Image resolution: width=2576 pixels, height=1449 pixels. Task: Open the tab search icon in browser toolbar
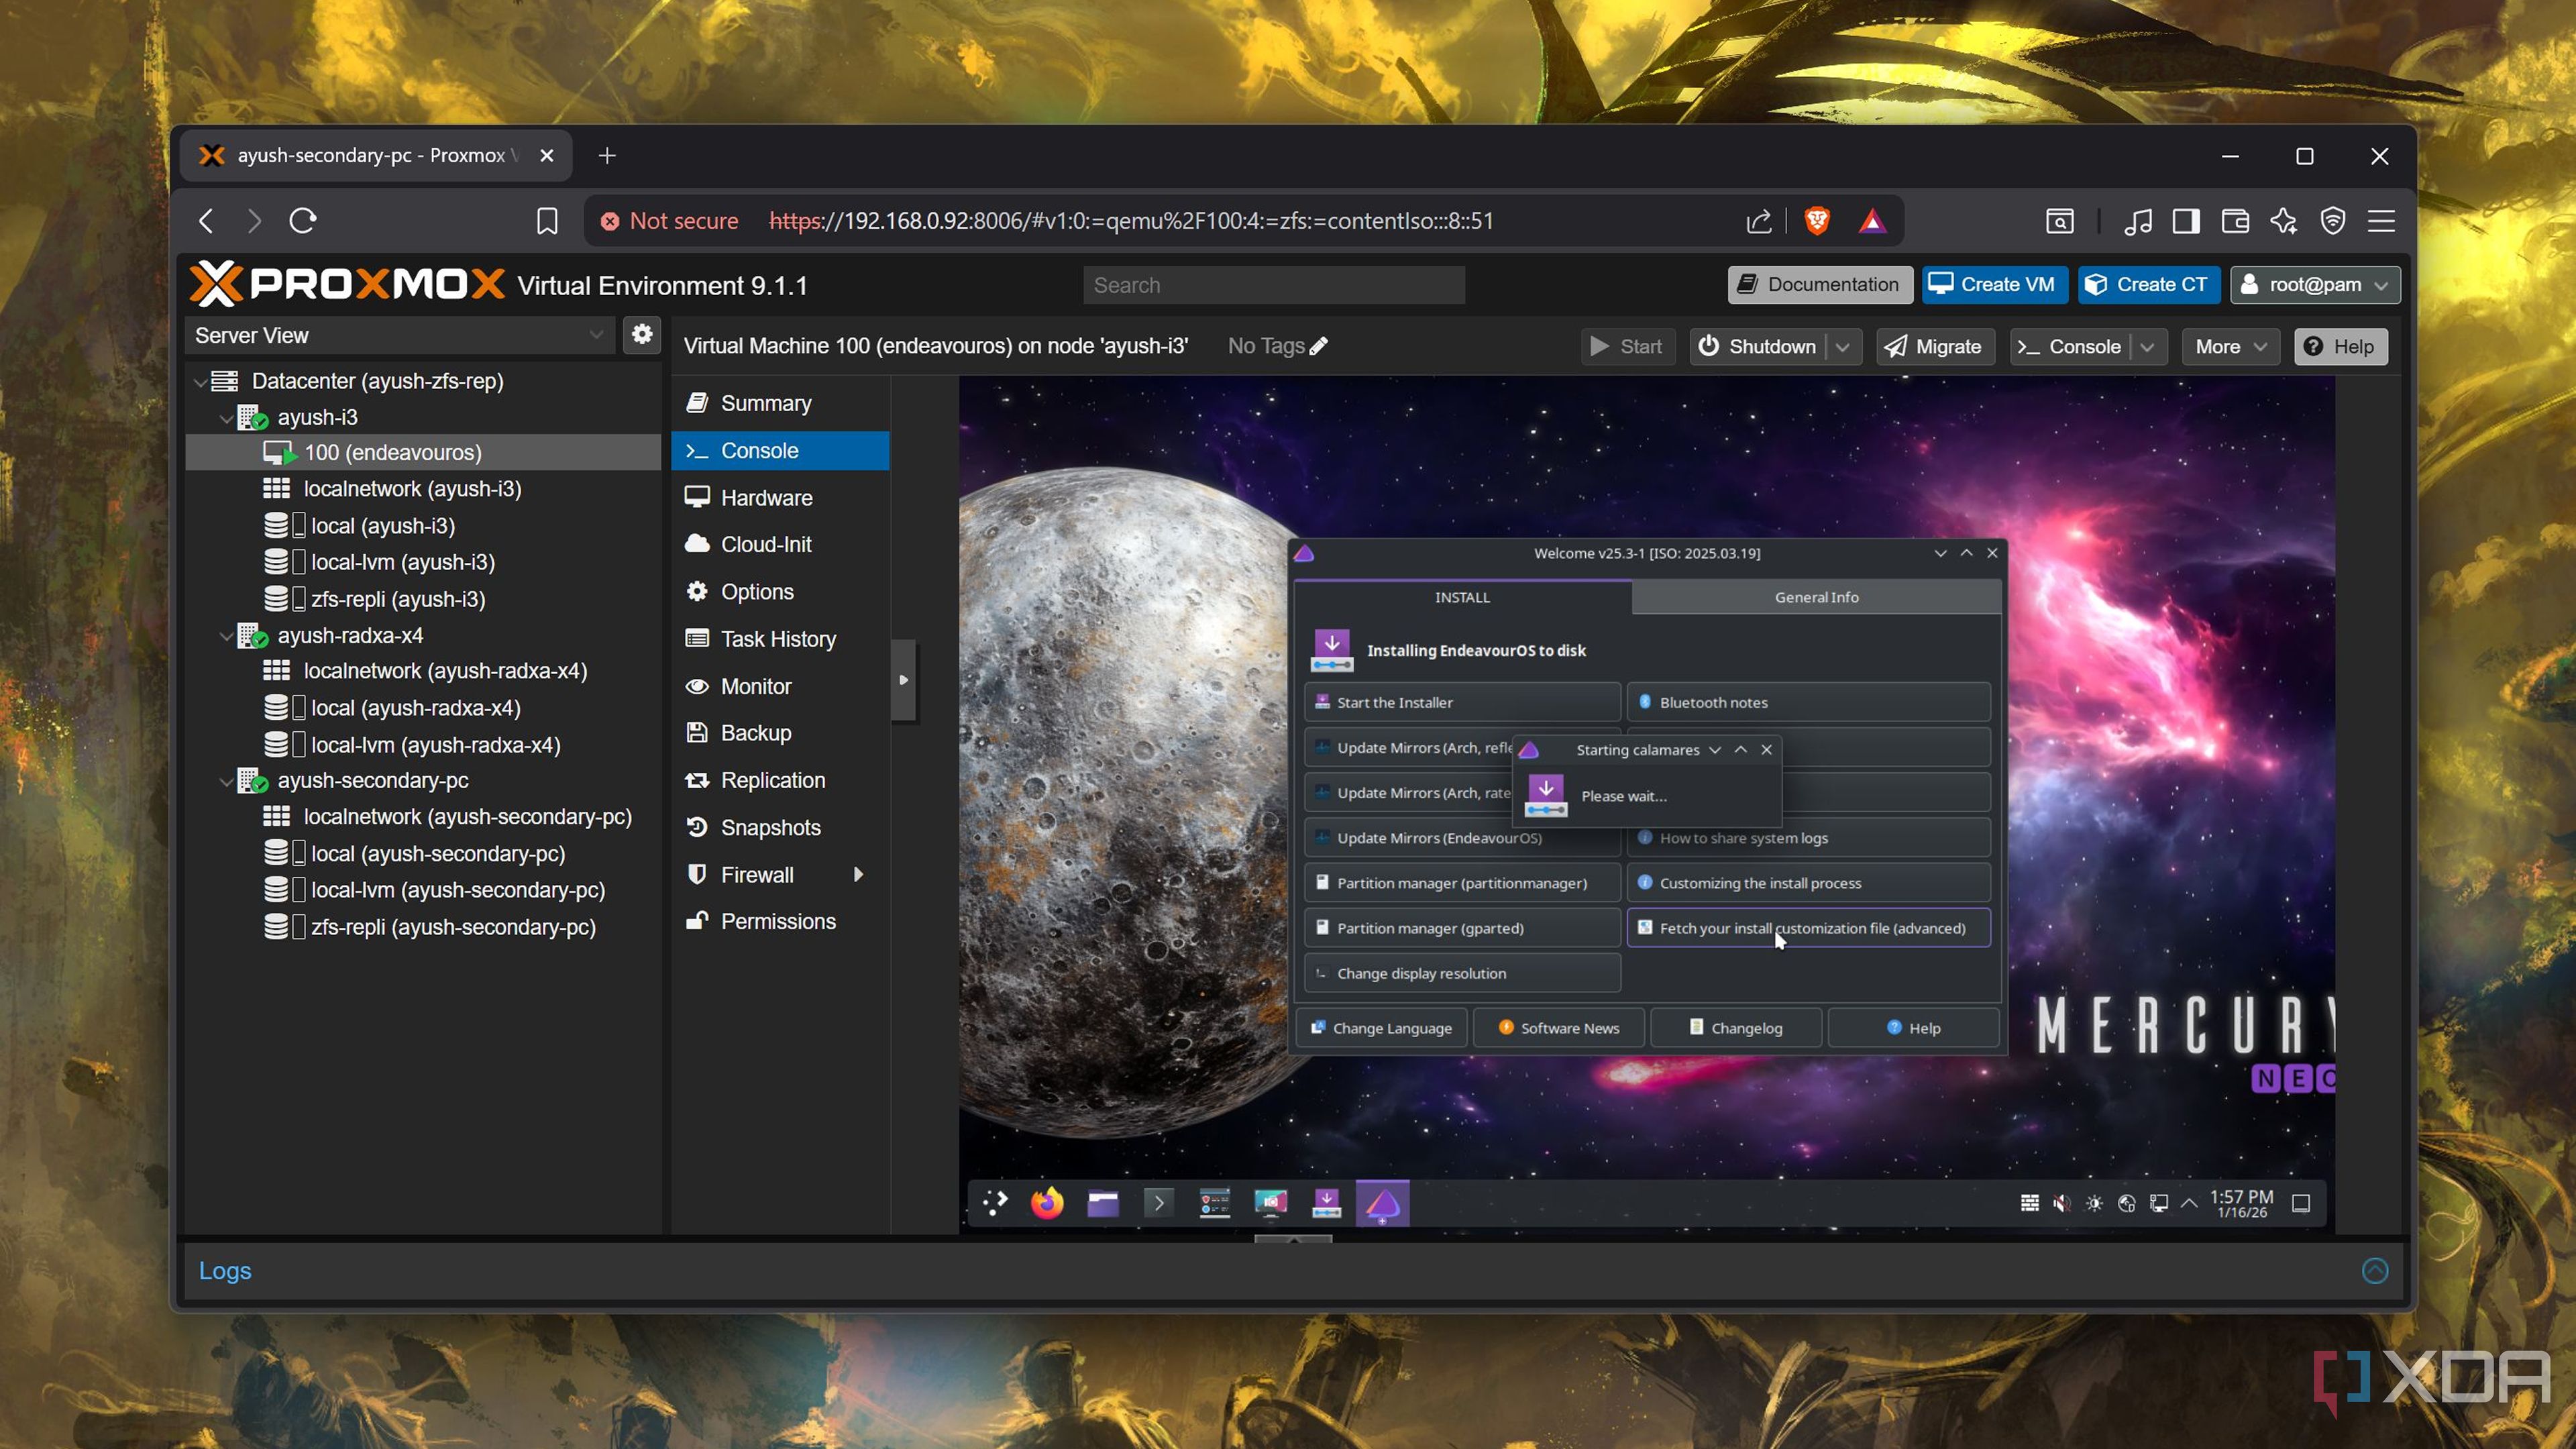(x=2059, y=221)
